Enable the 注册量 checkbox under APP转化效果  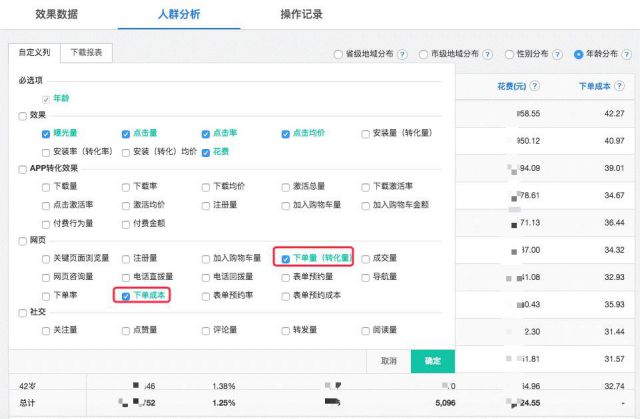coord(205,204)
